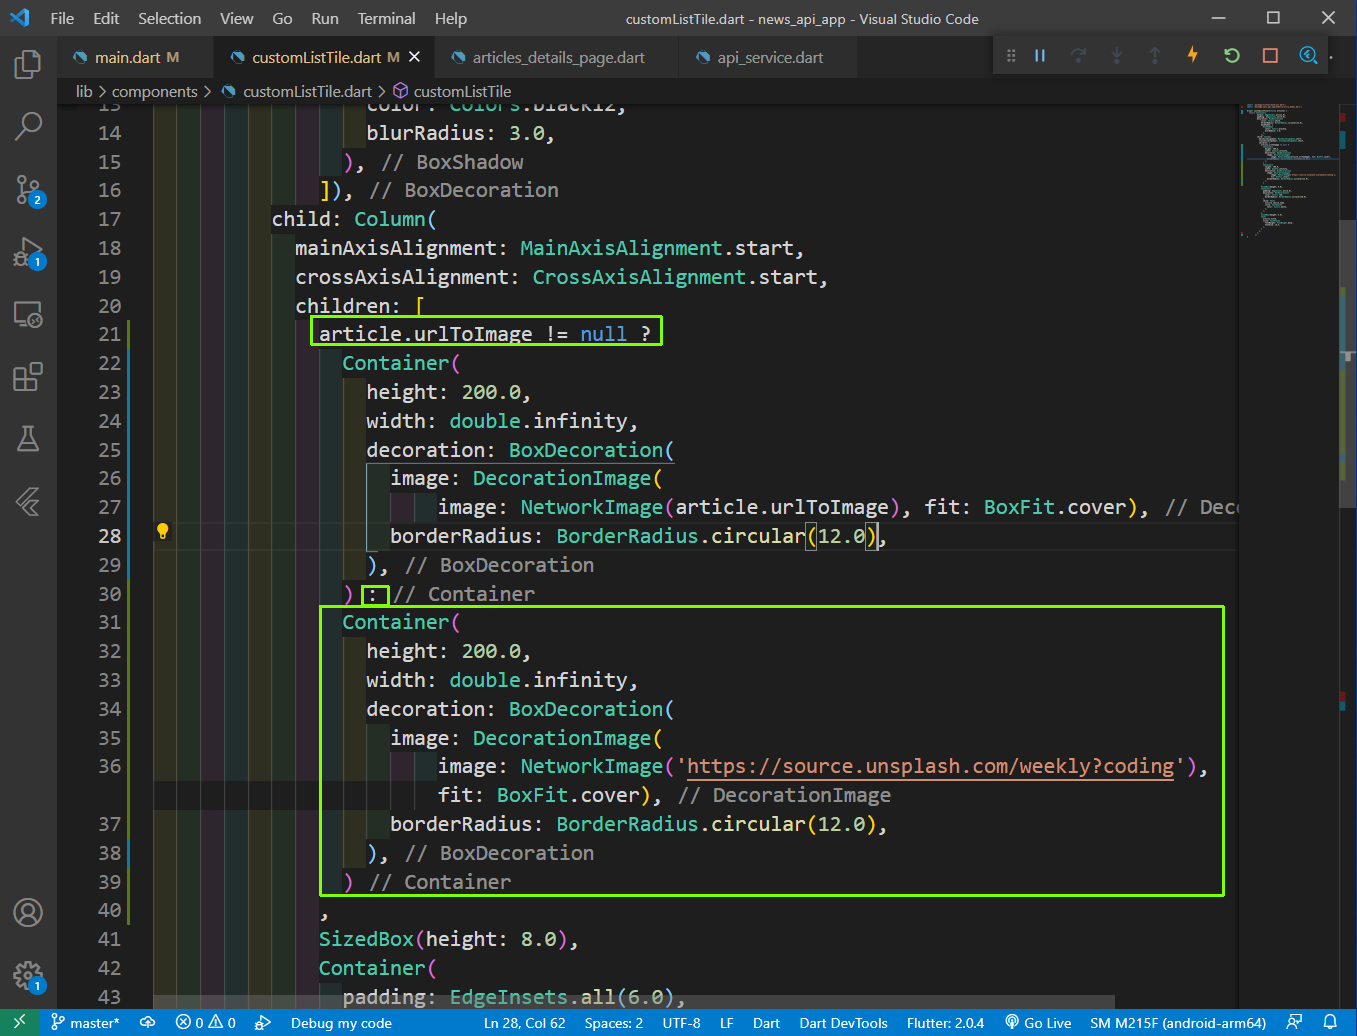
Task: Open Source Control view with 2 changes
Action: pos(28,189)
